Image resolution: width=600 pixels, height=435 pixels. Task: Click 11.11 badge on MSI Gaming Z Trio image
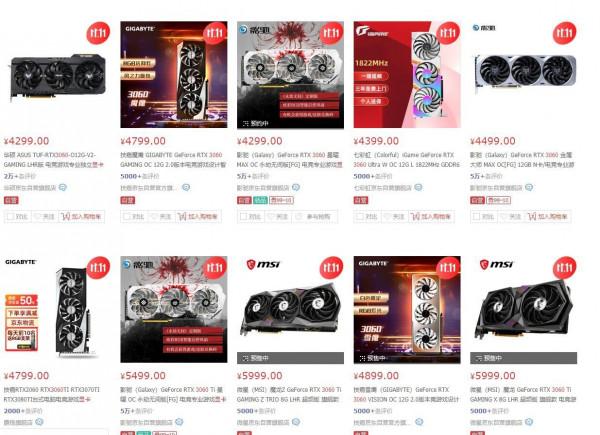click(331, 267)
